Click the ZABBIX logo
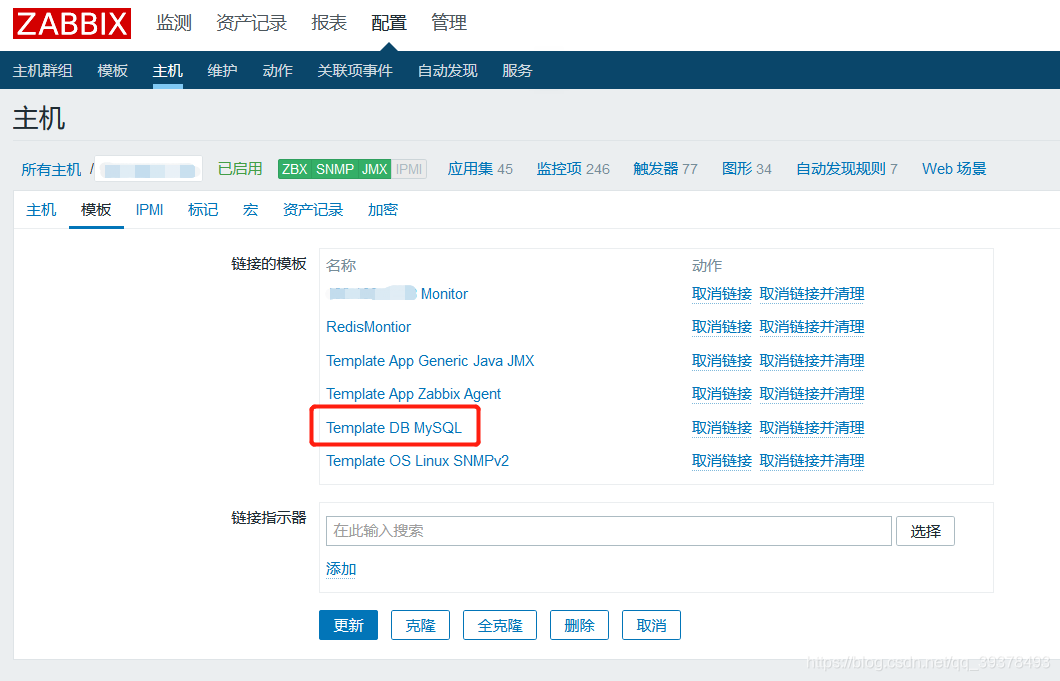Image resolution: width=1060 pixels, height=681 pixels. [x=70, y=23]
